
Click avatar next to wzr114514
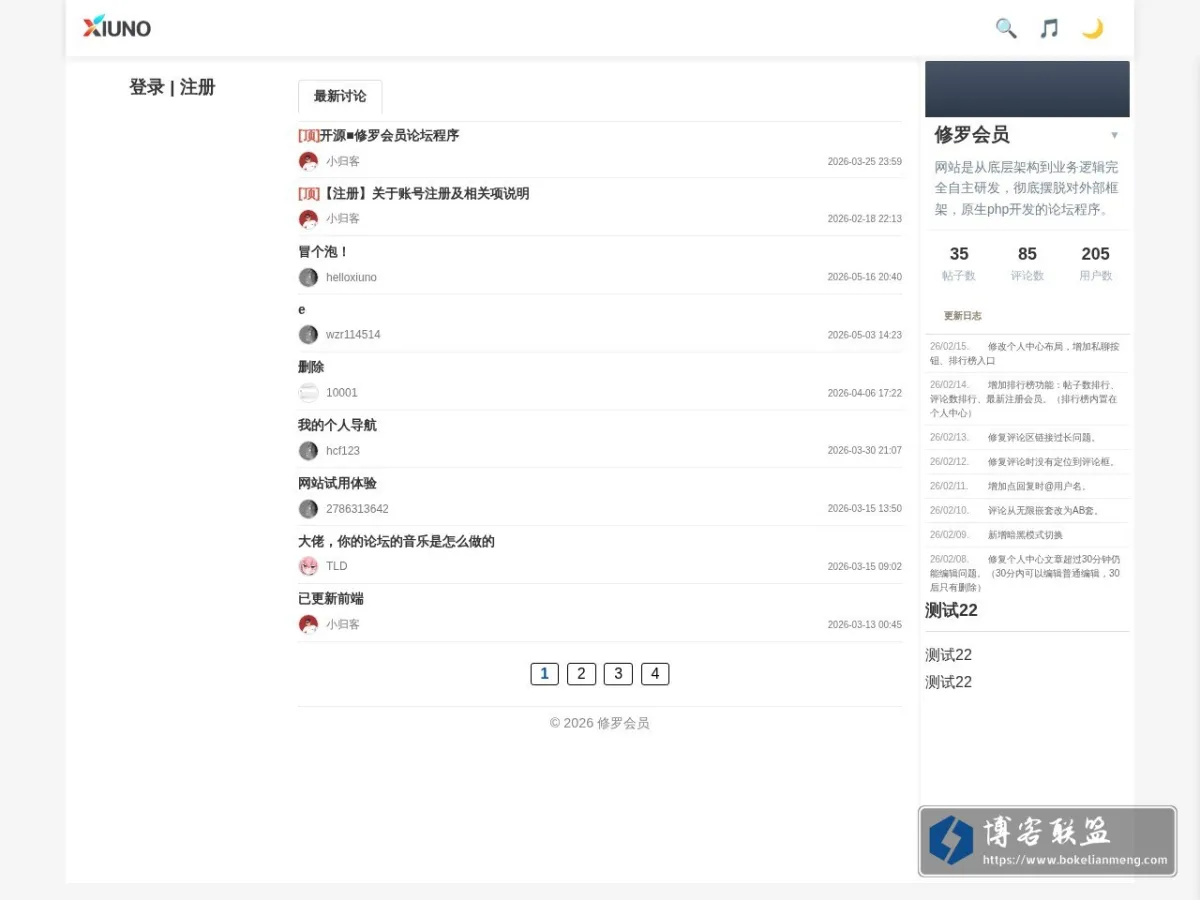(308, 334)
